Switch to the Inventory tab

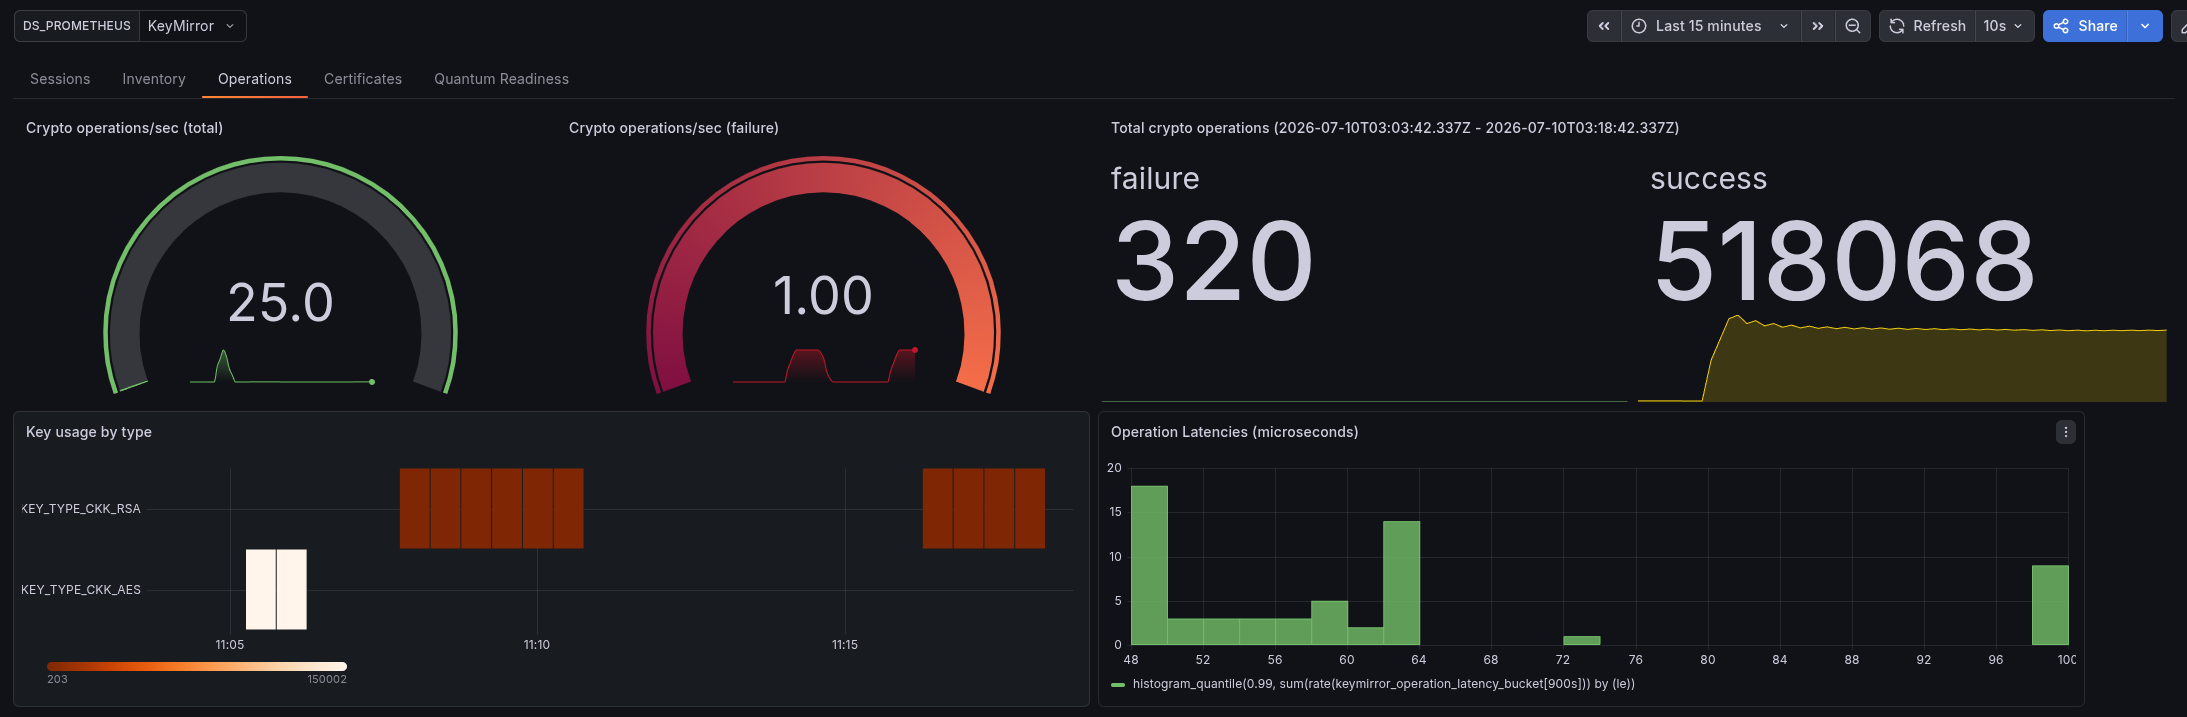click(154, 79)
